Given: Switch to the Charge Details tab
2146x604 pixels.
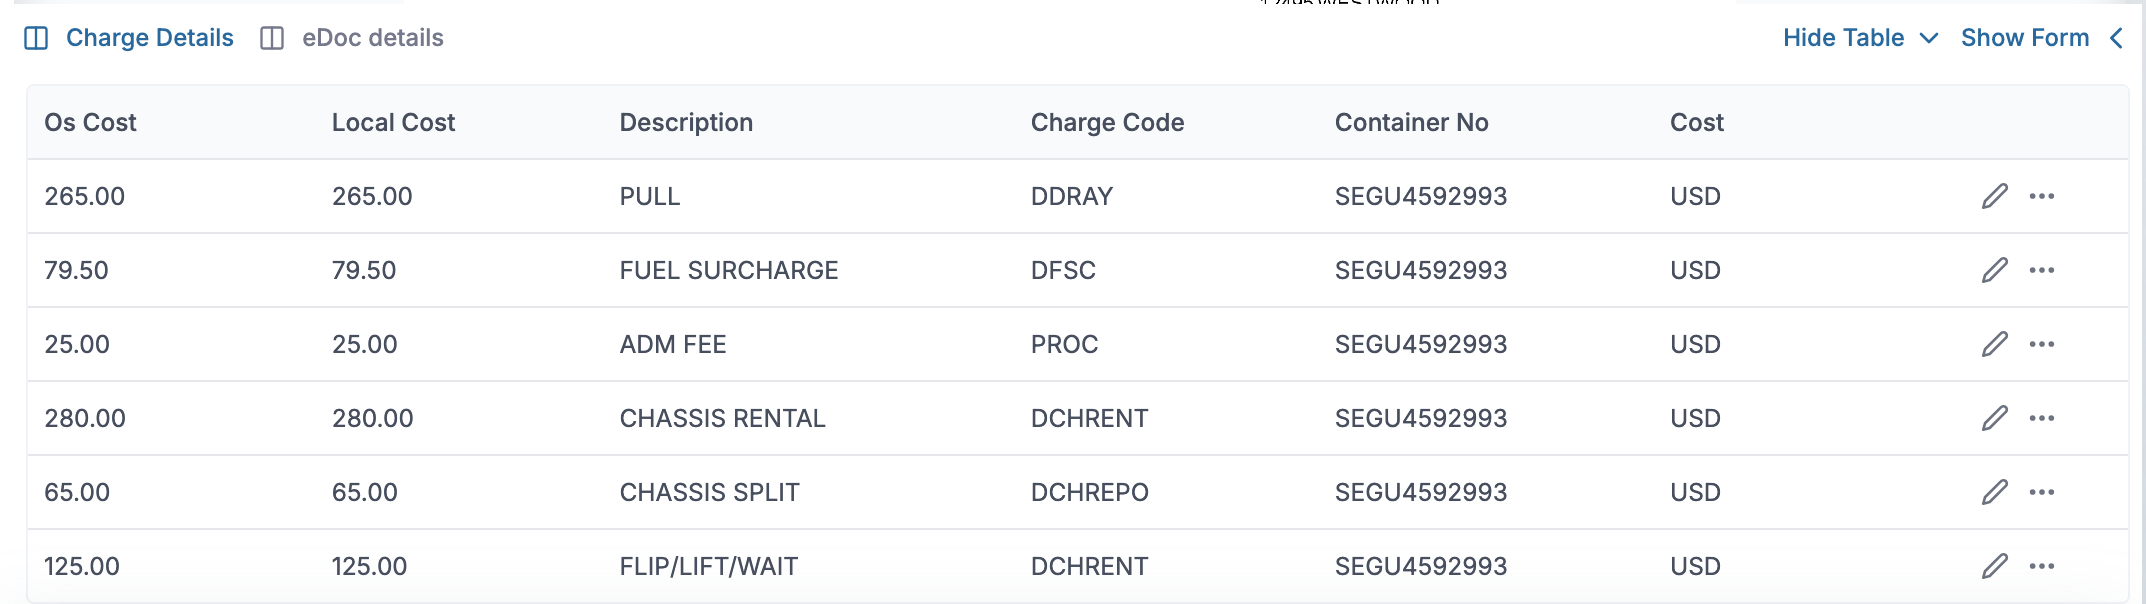Looking at the screenshot, I should click(x=149, y=38).
